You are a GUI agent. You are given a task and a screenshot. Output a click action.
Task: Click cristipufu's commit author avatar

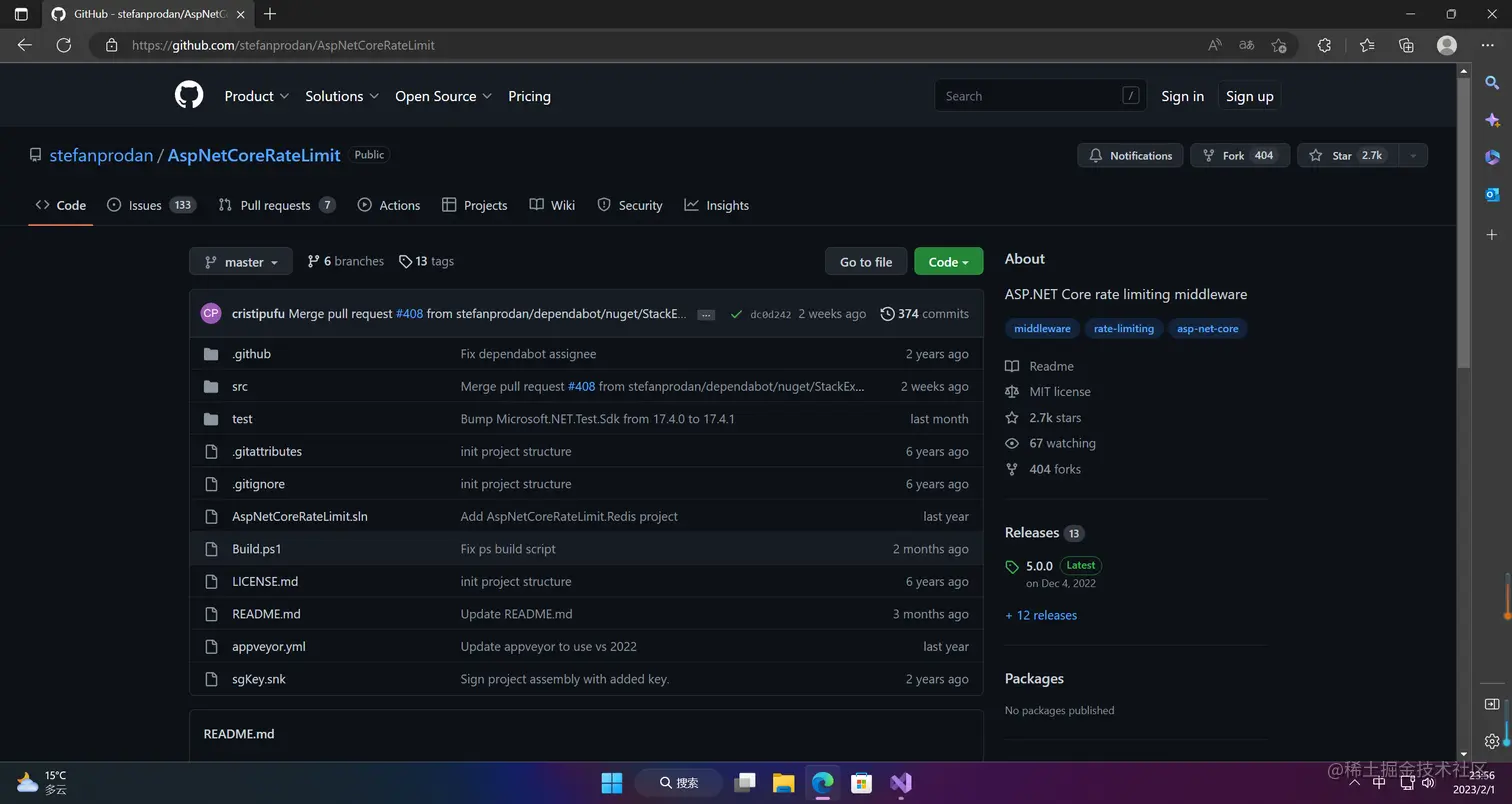(x=211, y=313)
